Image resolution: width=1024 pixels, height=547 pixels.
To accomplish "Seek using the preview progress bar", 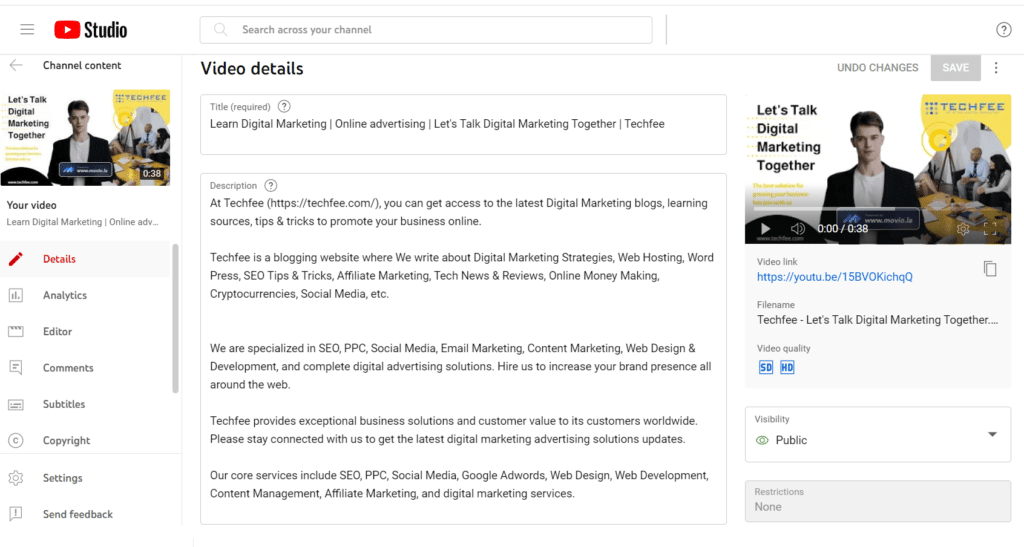I will 877,210.
